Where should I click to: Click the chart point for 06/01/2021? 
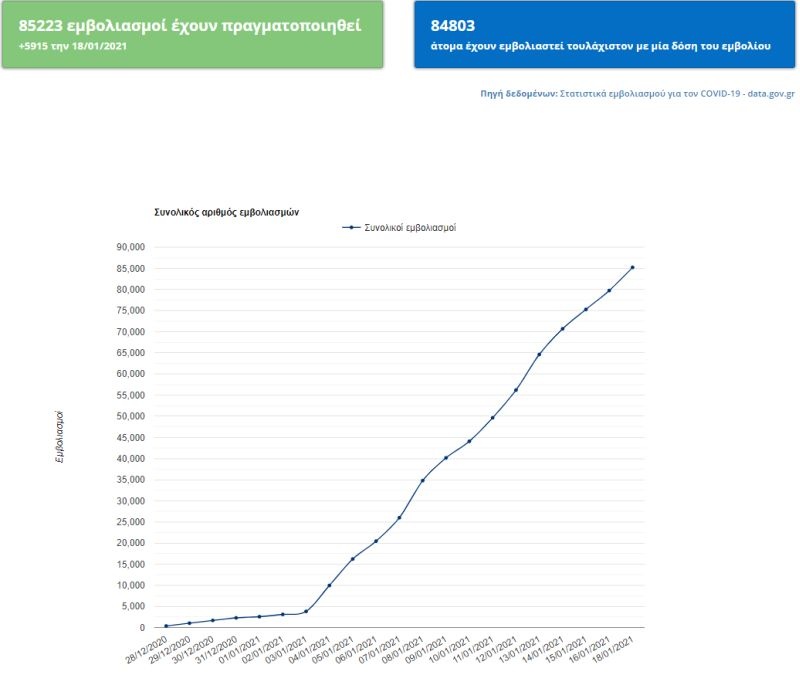click(376, 541)
